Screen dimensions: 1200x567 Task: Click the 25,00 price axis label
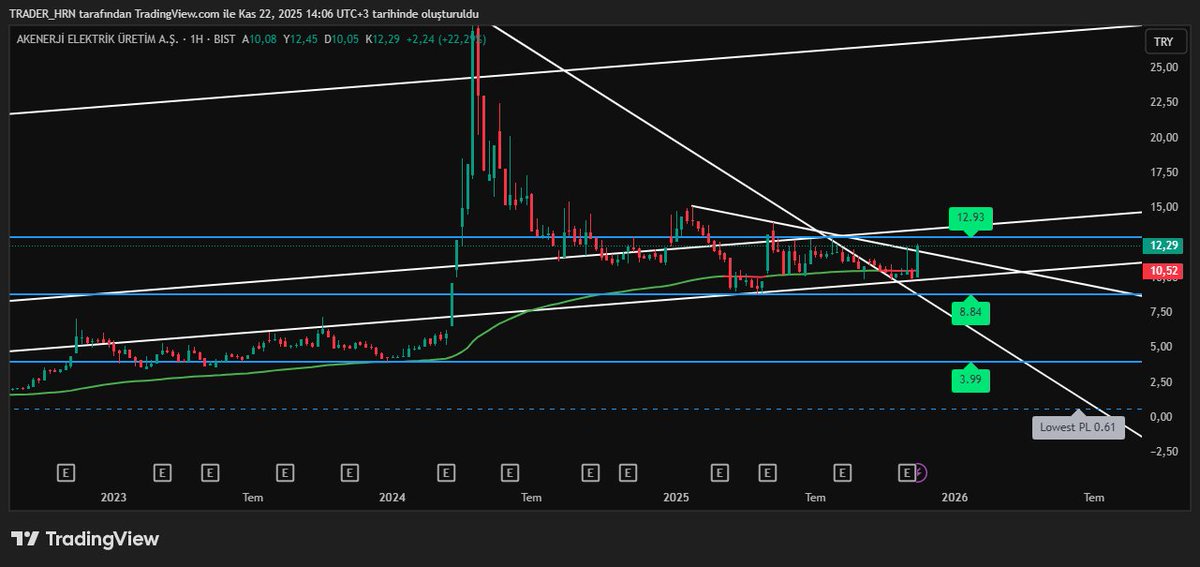[1163, 68]
